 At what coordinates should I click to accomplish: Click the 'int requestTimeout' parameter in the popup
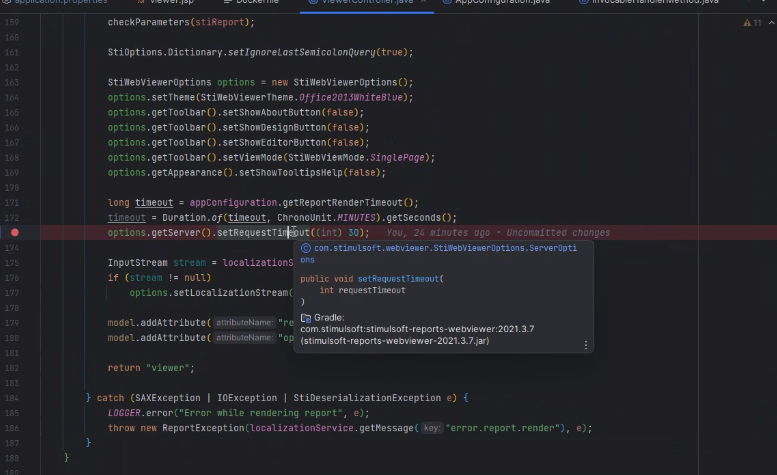pyautogui.click(x=362, y=290)
